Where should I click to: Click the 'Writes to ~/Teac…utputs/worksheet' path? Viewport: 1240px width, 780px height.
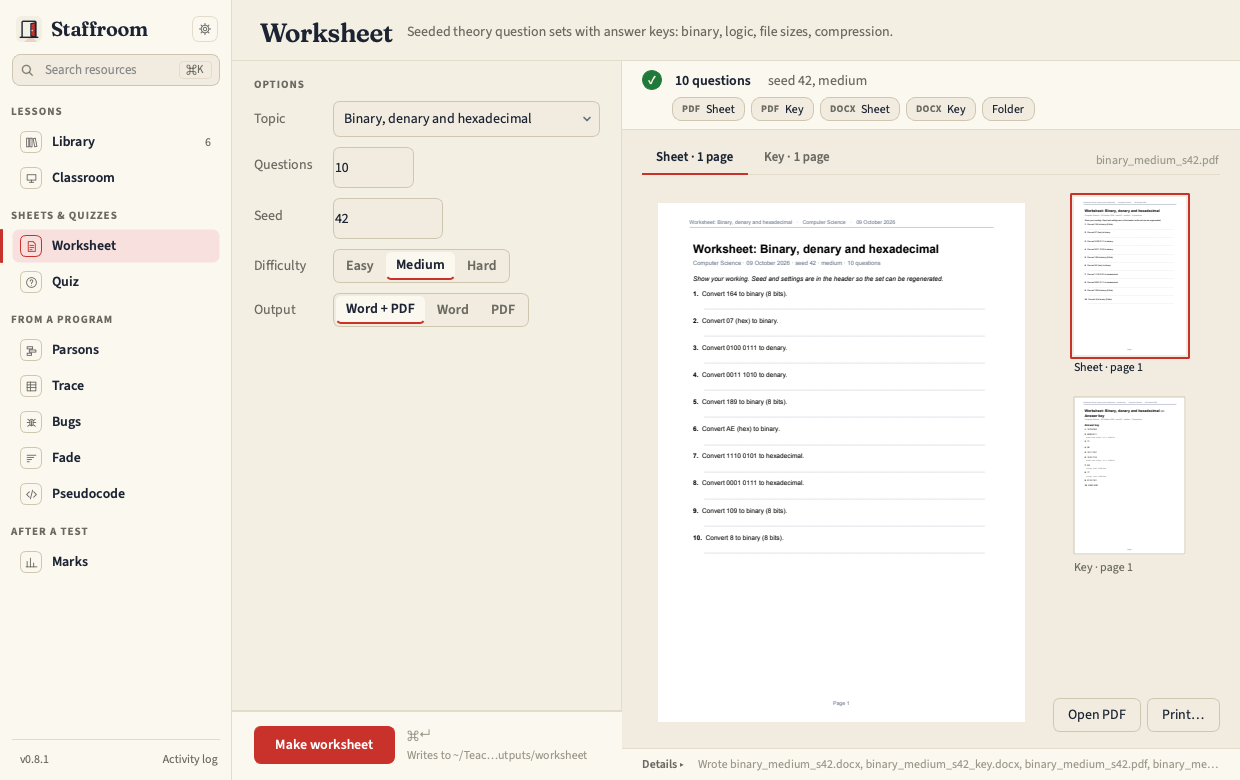pyautogui.click(x=497, y=755)
